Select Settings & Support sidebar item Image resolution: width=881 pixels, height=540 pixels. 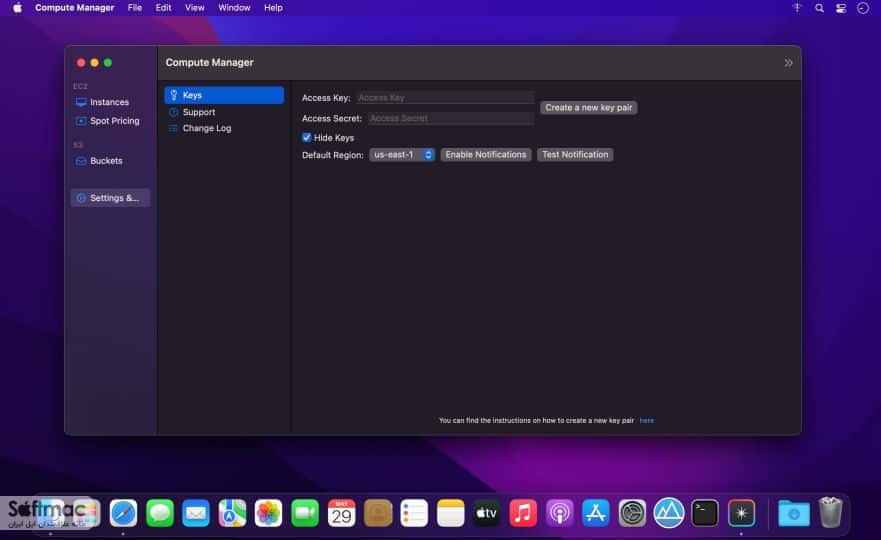point(110,198)
